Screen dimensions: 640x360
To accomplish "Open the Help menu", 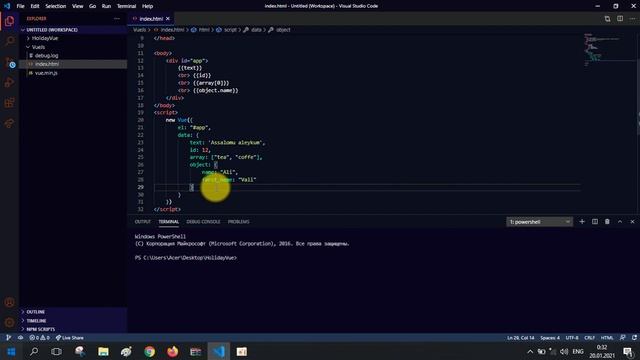I will (x=148, y=6).
